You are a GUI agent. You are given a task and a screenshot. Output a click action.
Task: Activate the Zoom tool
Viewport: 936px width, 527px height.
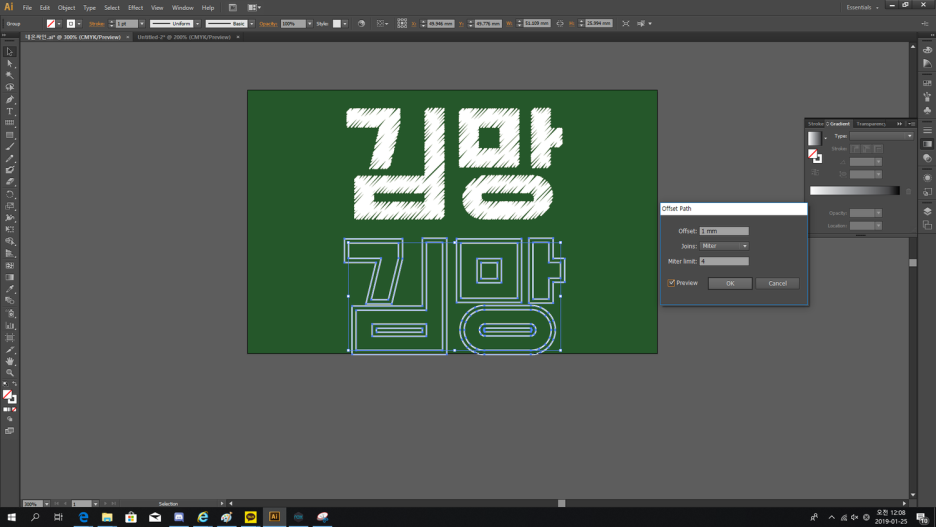[x=10, y=372]
